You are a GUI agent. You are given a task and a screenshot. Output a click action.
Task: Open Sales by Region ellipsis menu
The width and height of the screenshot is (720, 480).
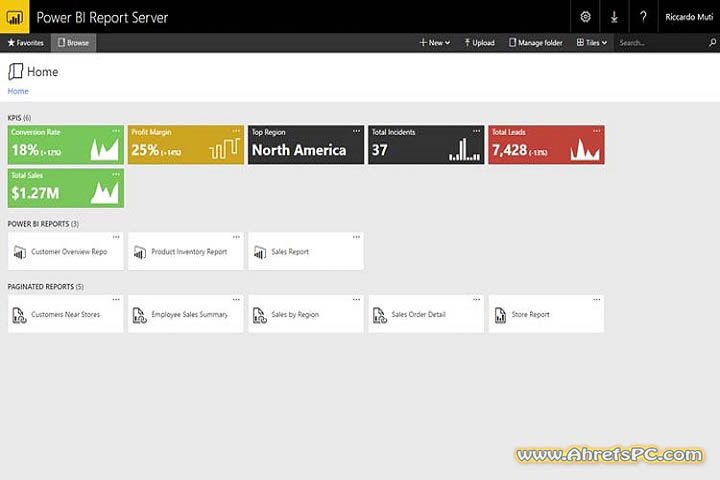(356, 299)
